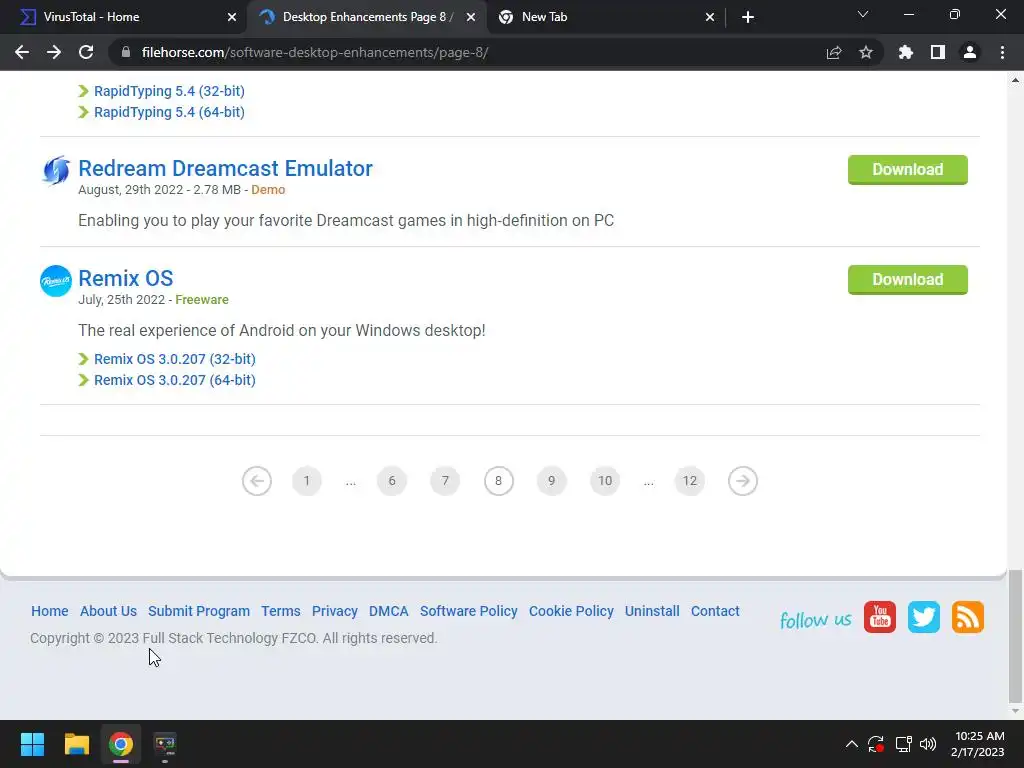Image resolution: width=1024 pixels, height=768 pixels.
Task: Switch to Desktop Enhancements Page 8 tab
Action: (366, 17)
